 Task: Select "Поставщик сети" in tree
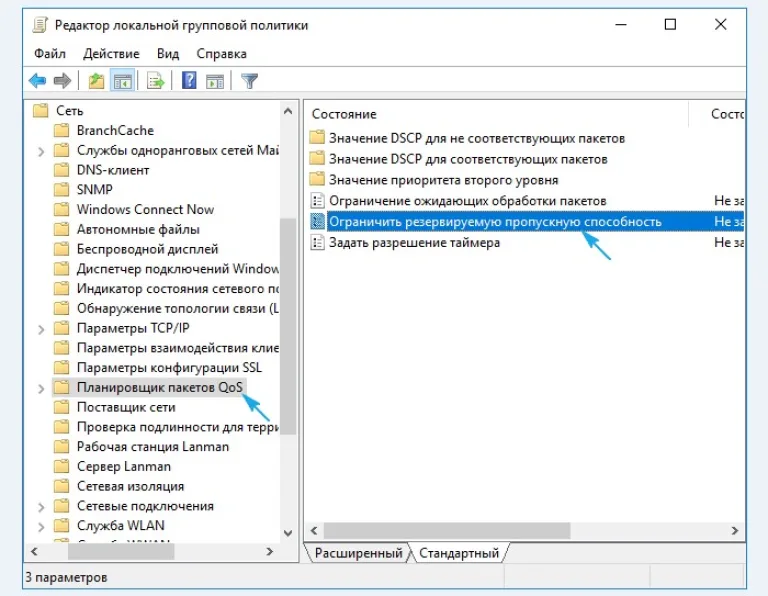tap(126, 407)
